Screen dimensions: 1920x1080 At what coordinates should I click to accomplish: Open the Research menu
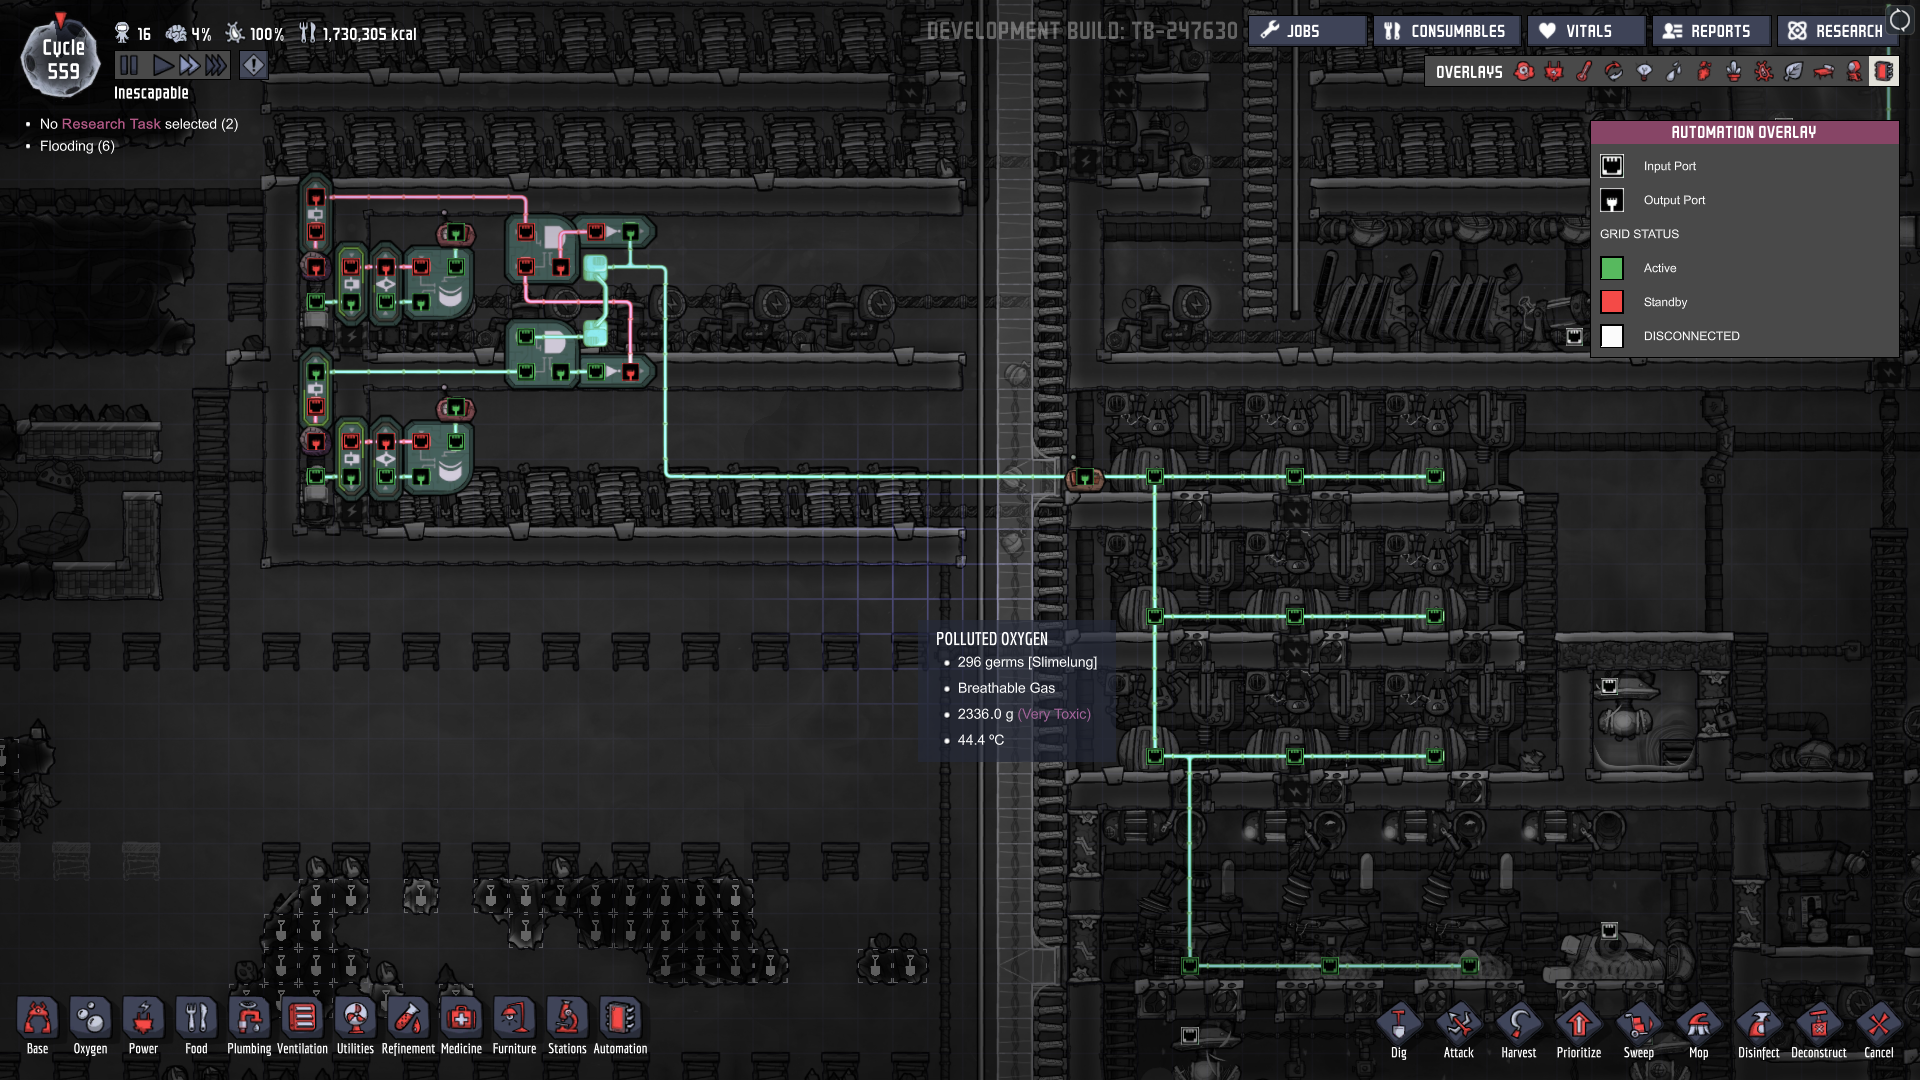point(1836,31)
